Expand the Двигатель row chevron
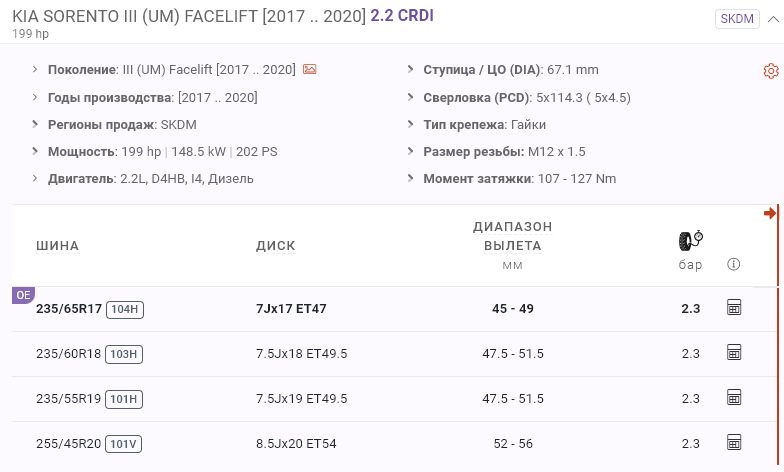Screen dimensions: 784x472 tap(36, 179)
